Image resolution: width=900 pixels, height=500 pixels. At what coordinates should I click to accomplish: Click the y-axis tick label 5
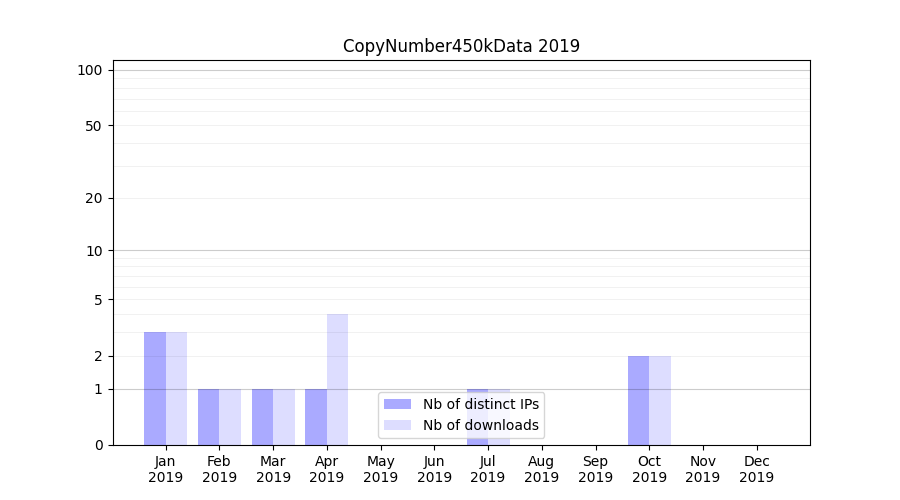pos(98,300)
